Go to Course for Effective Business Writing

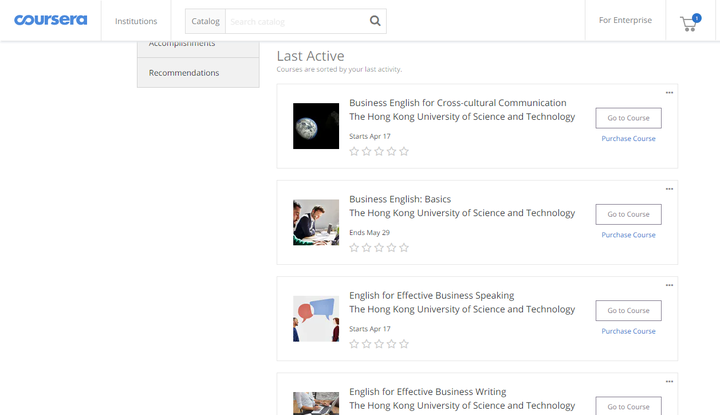click(628, 406)
